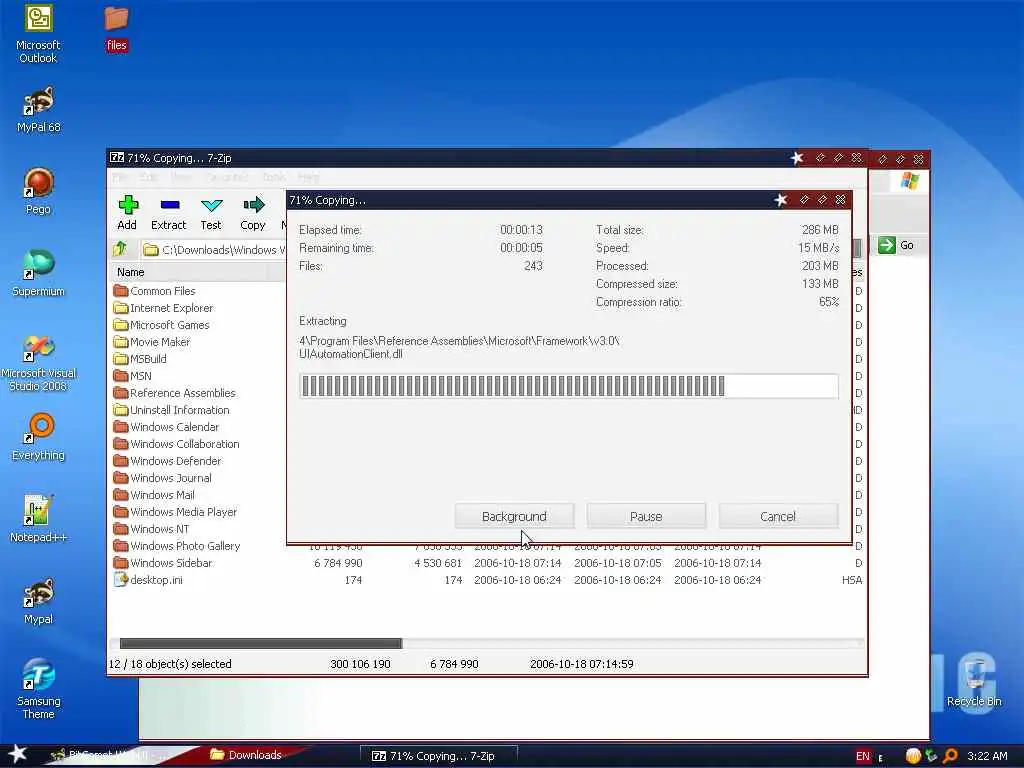Select the Common Files folder icon

tap(120, 291)
